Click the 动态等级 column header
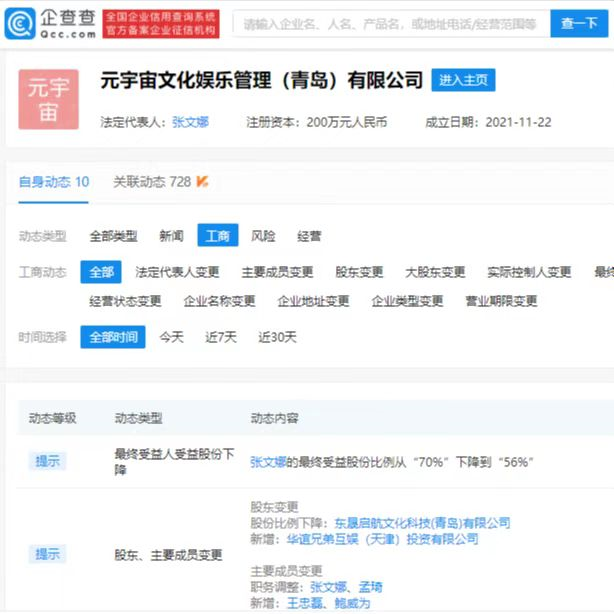This screenshot has width=614, height=614. tap(52, 418)
